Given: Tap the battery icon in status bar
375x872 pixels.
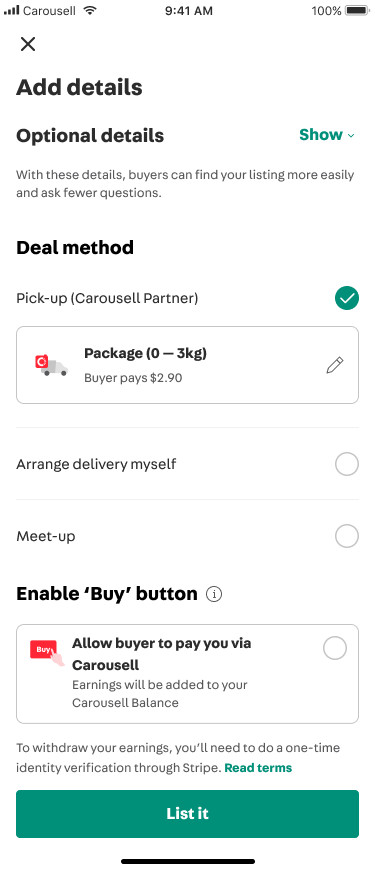Looking at the screenshot, I should point(358,11).
